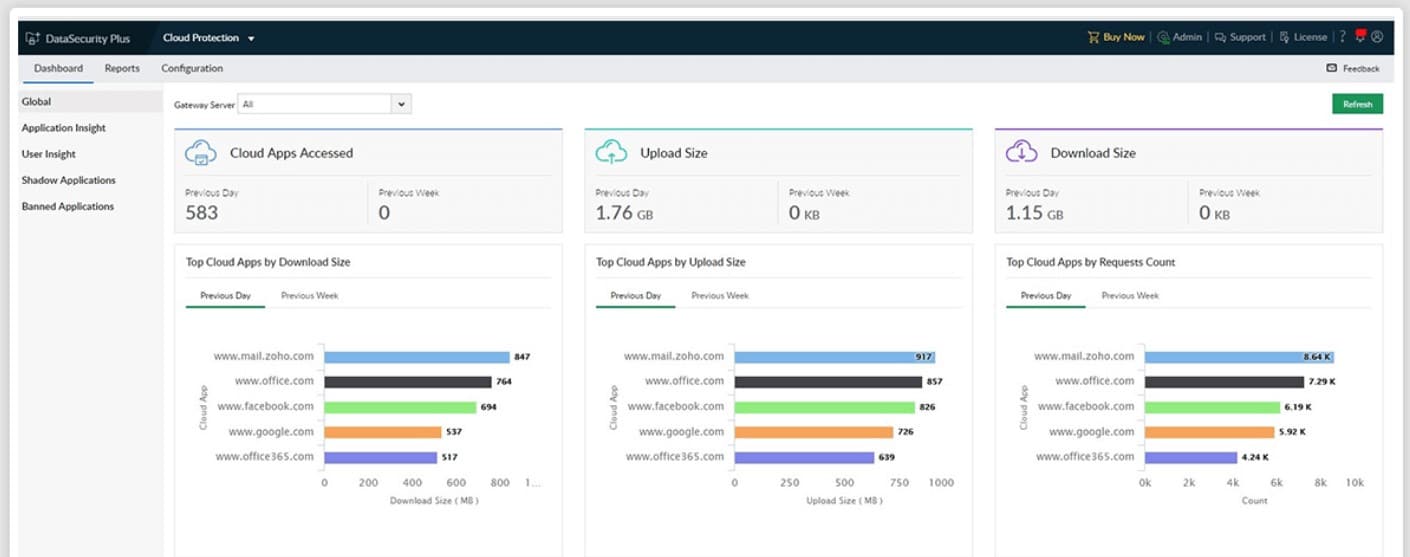Select Previous Day tab in Upload Size chart
1410x557 pixels.
point(635,296)
